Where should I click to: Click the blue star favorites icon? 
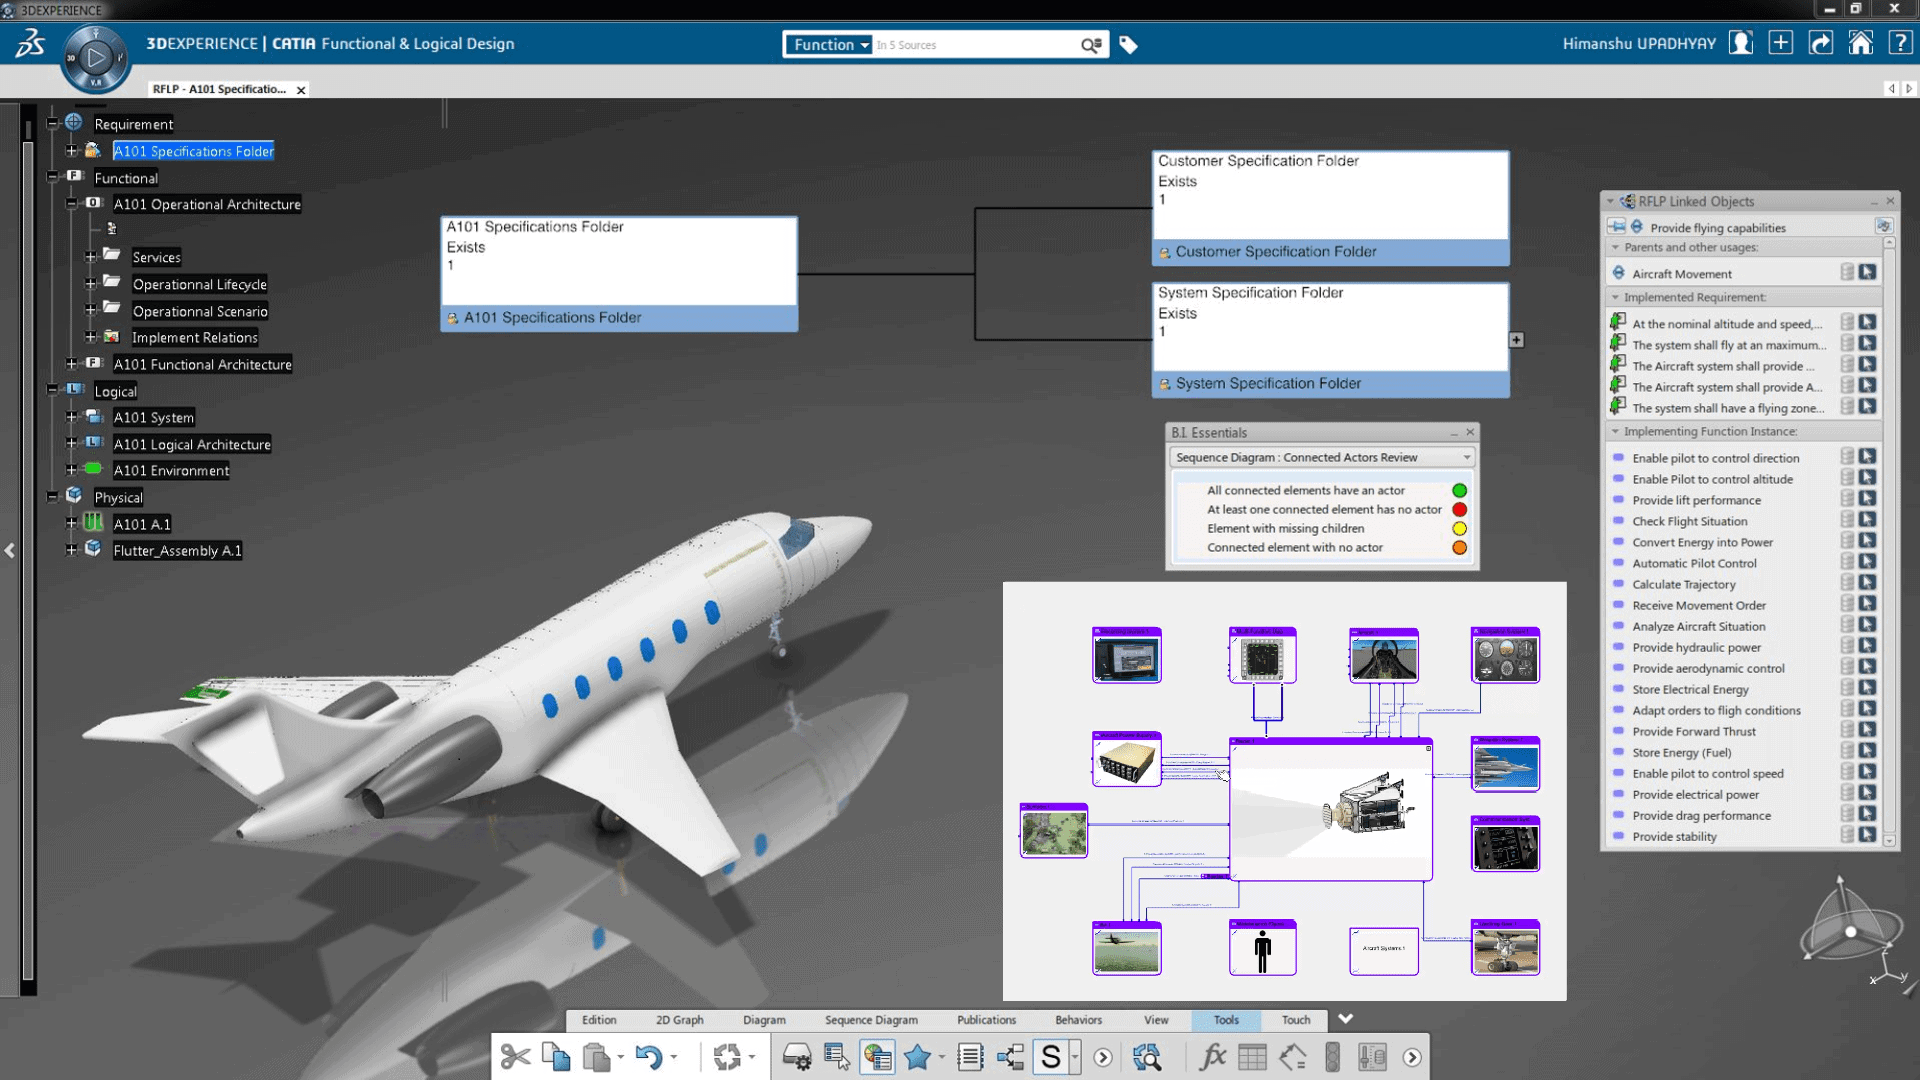[917, 1057]
